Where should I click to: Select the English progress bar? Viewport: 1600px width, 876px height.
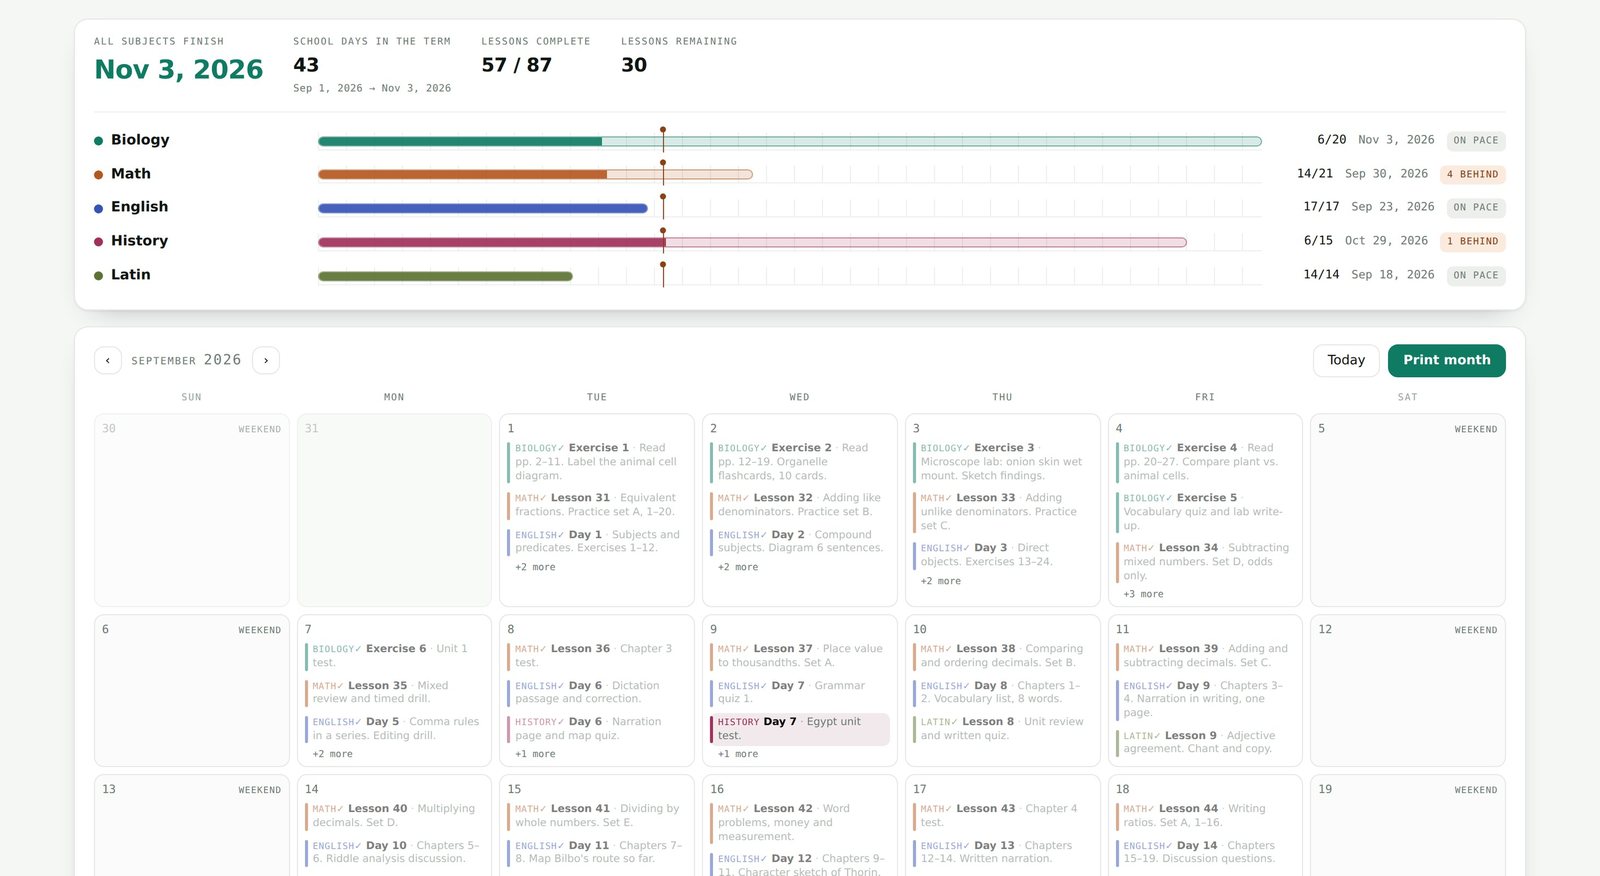pyautogui.click(x=483, y=208)
